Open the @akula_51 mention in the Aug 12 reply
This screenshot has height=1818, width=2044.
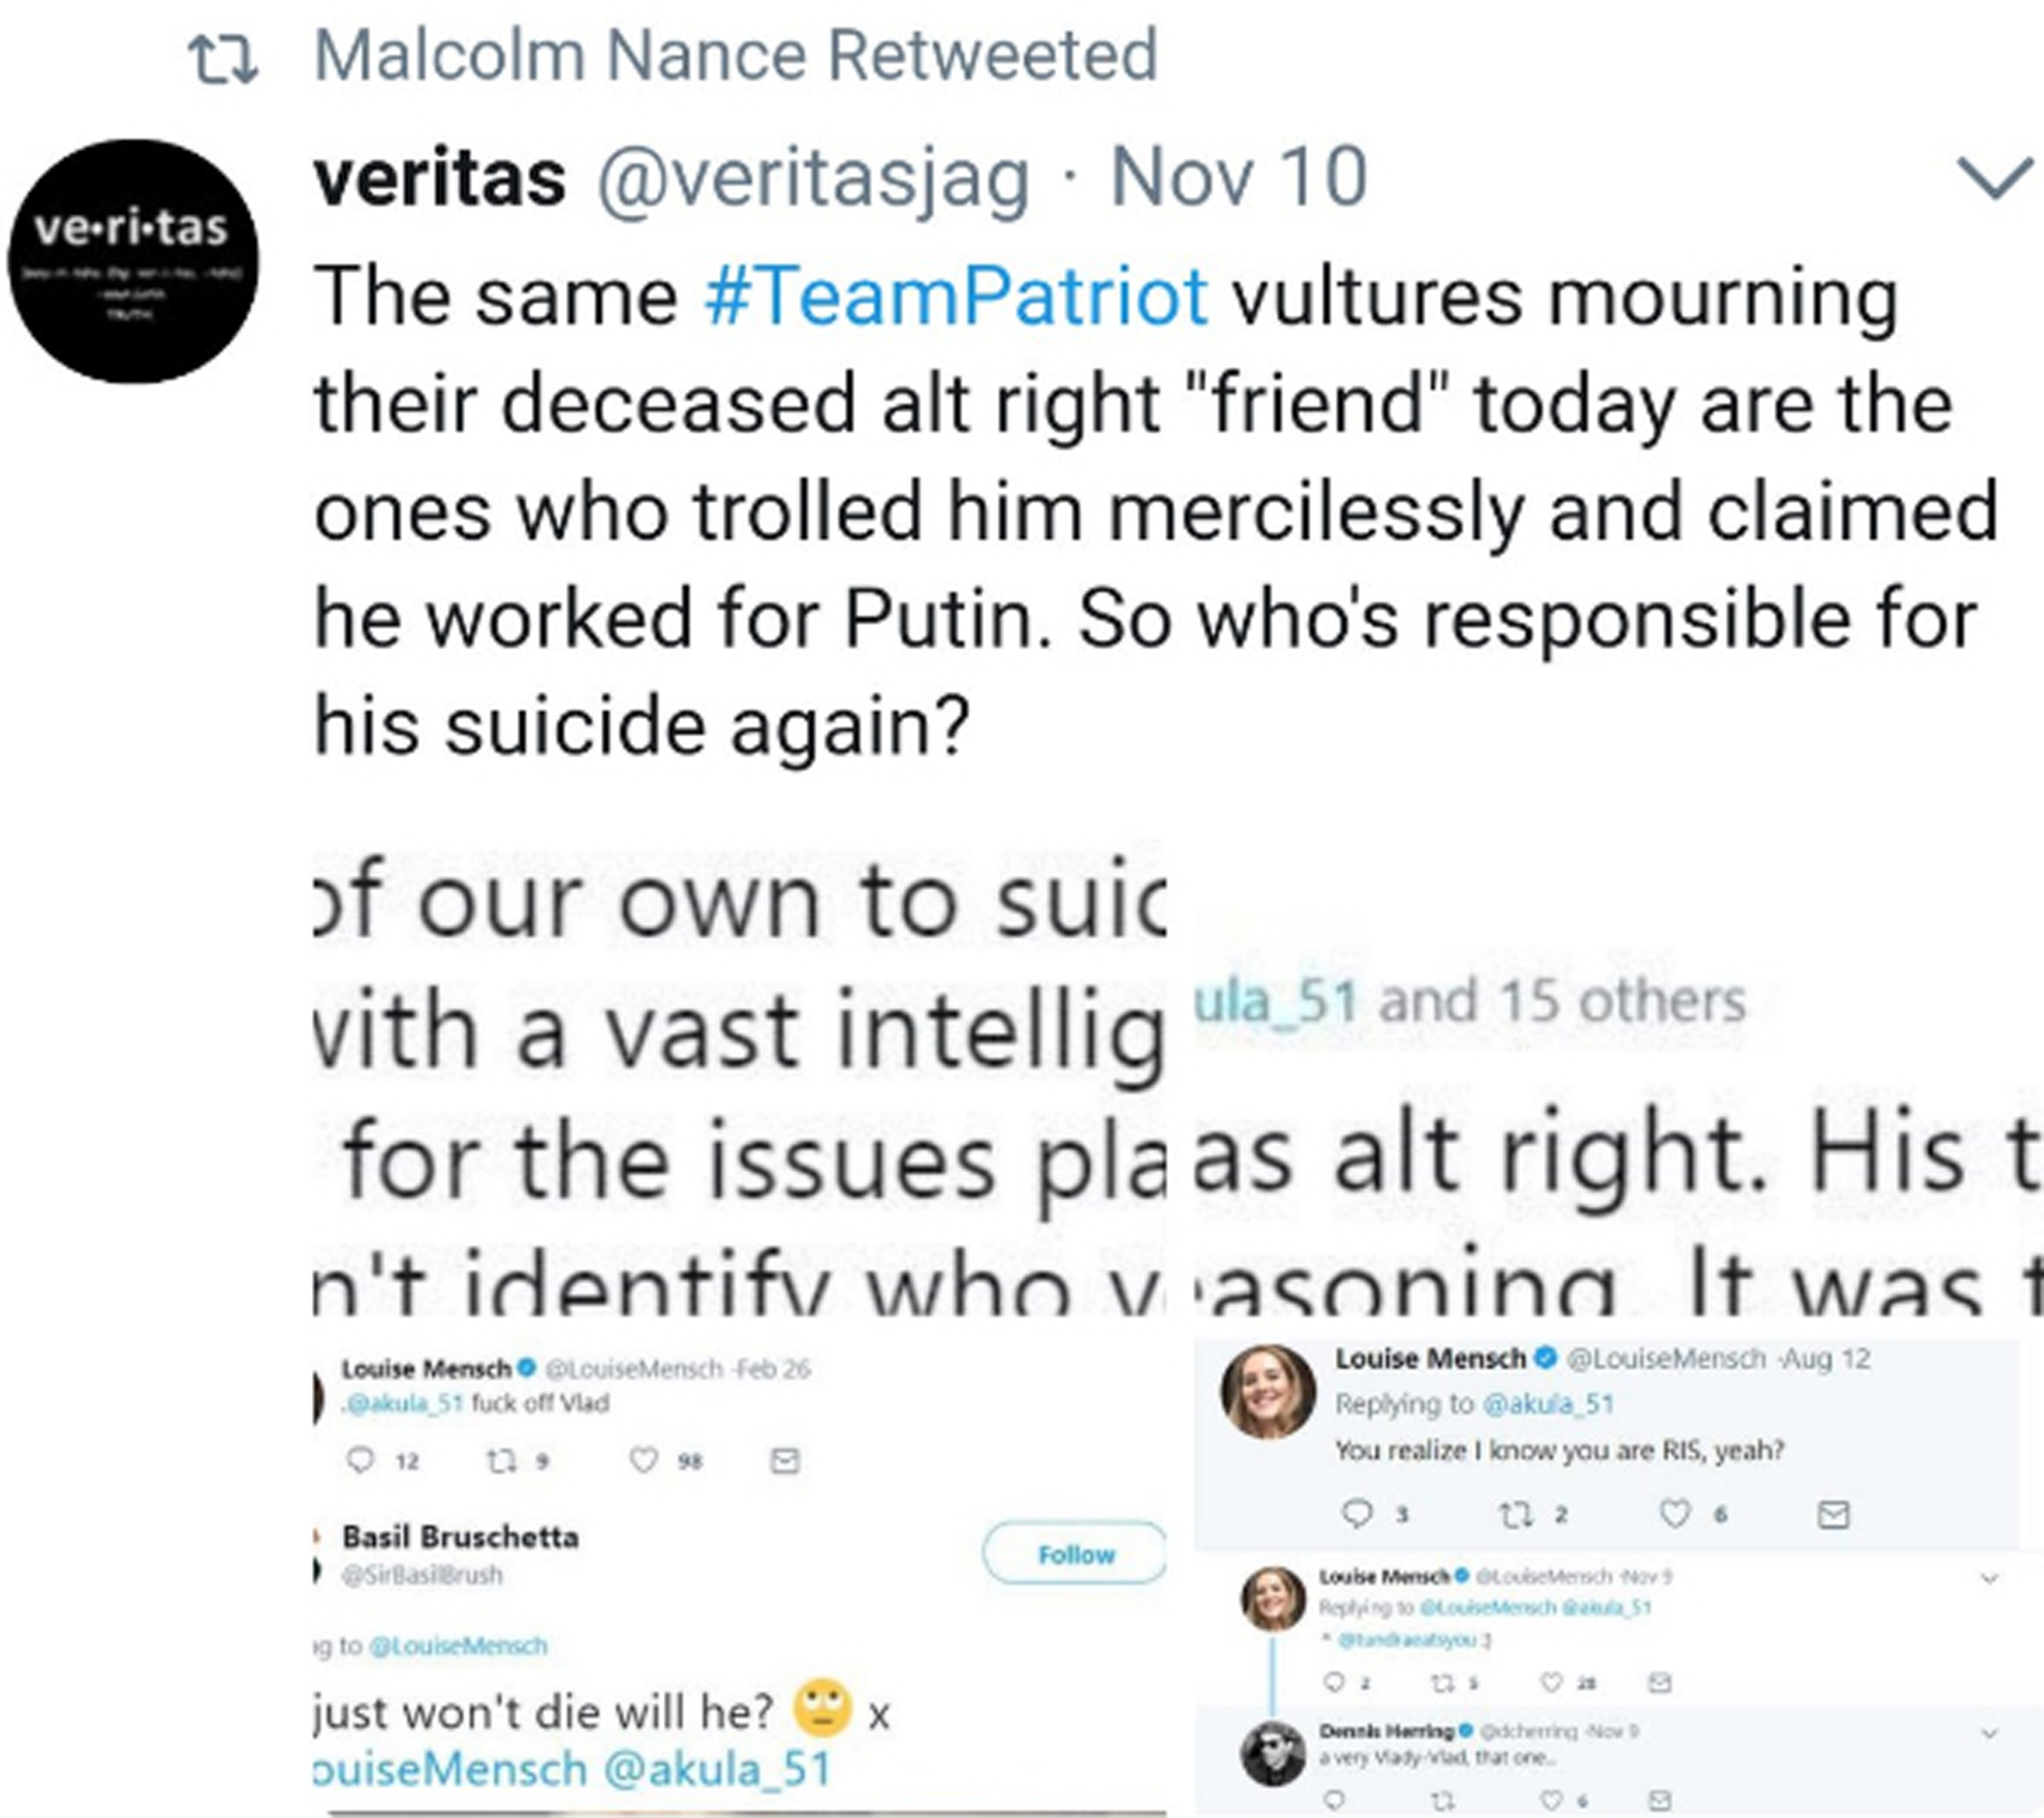1548,1404
